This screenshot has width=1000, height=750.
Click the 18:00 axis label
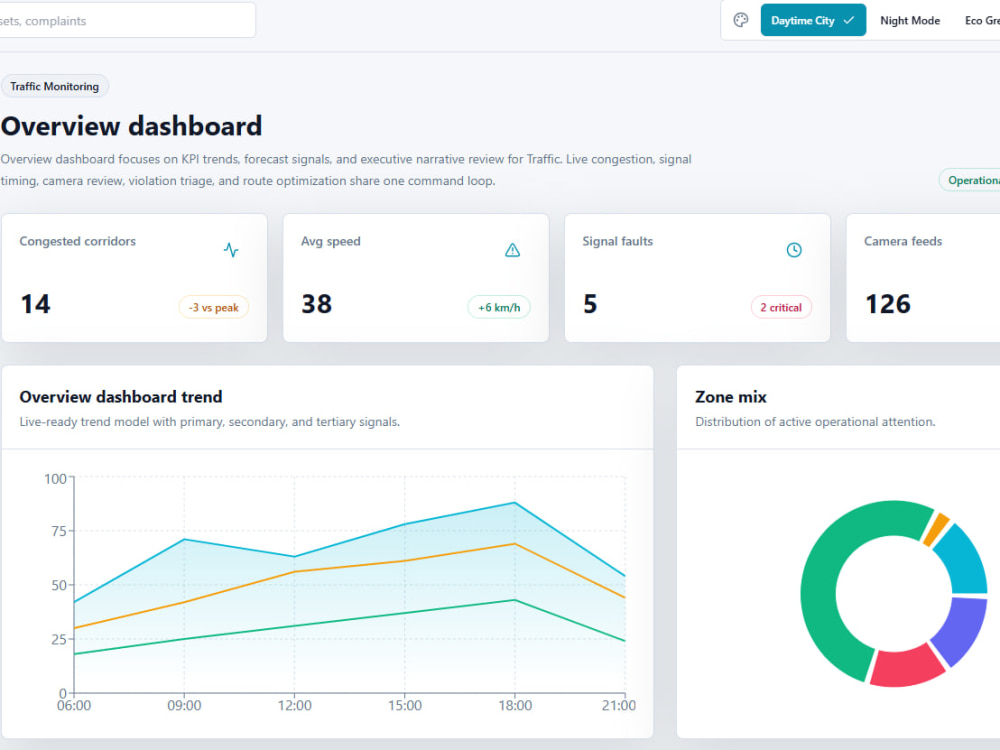point(515,705)
